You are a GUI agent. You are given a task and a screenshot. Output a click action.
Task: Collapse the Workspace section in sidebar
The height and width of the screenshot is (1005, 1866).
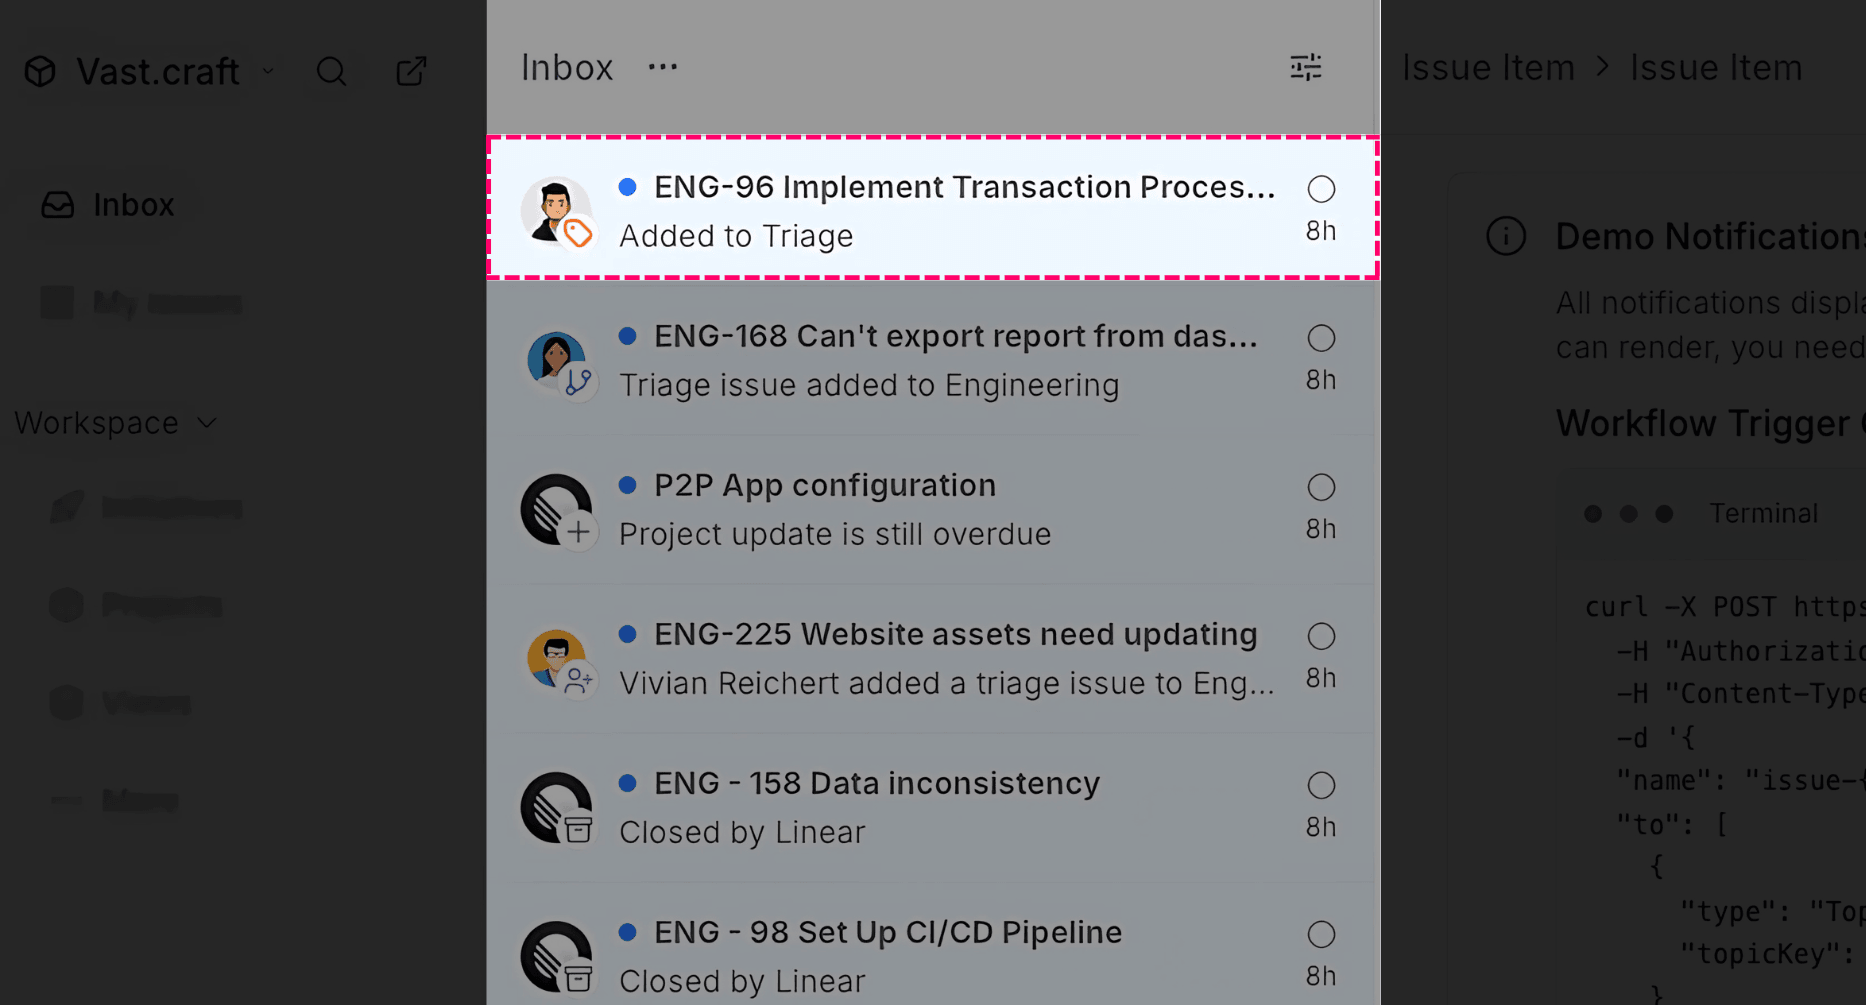pos(116,423)
